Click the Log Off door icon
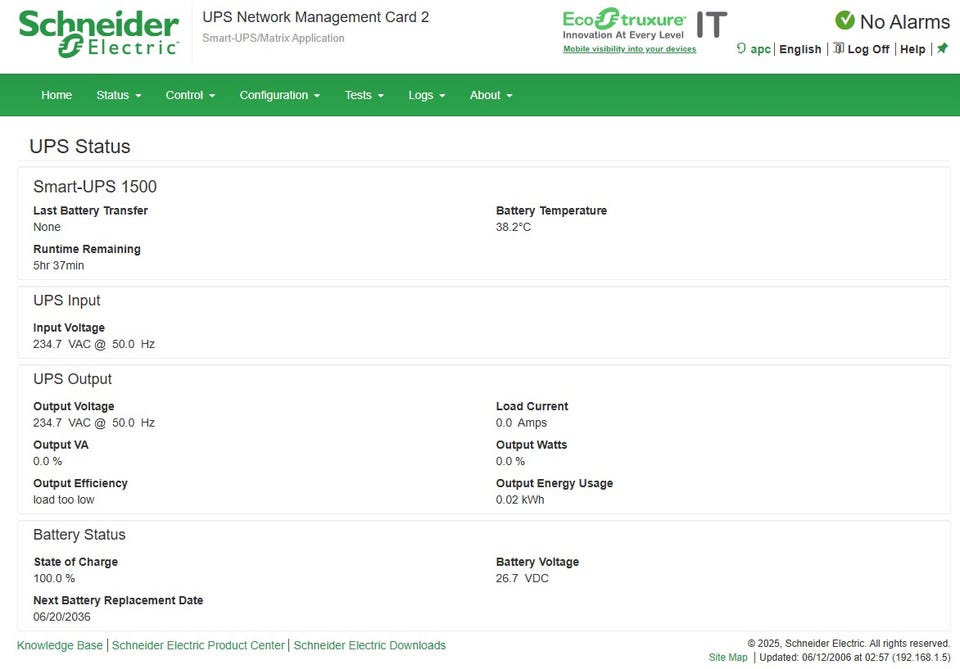 pyautogui.click(x=838, y=48)
